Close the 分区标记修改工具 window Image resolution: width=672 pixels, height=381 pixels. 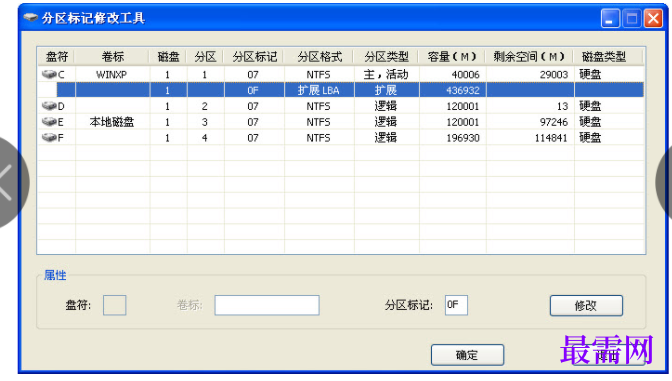pos(653,18)
